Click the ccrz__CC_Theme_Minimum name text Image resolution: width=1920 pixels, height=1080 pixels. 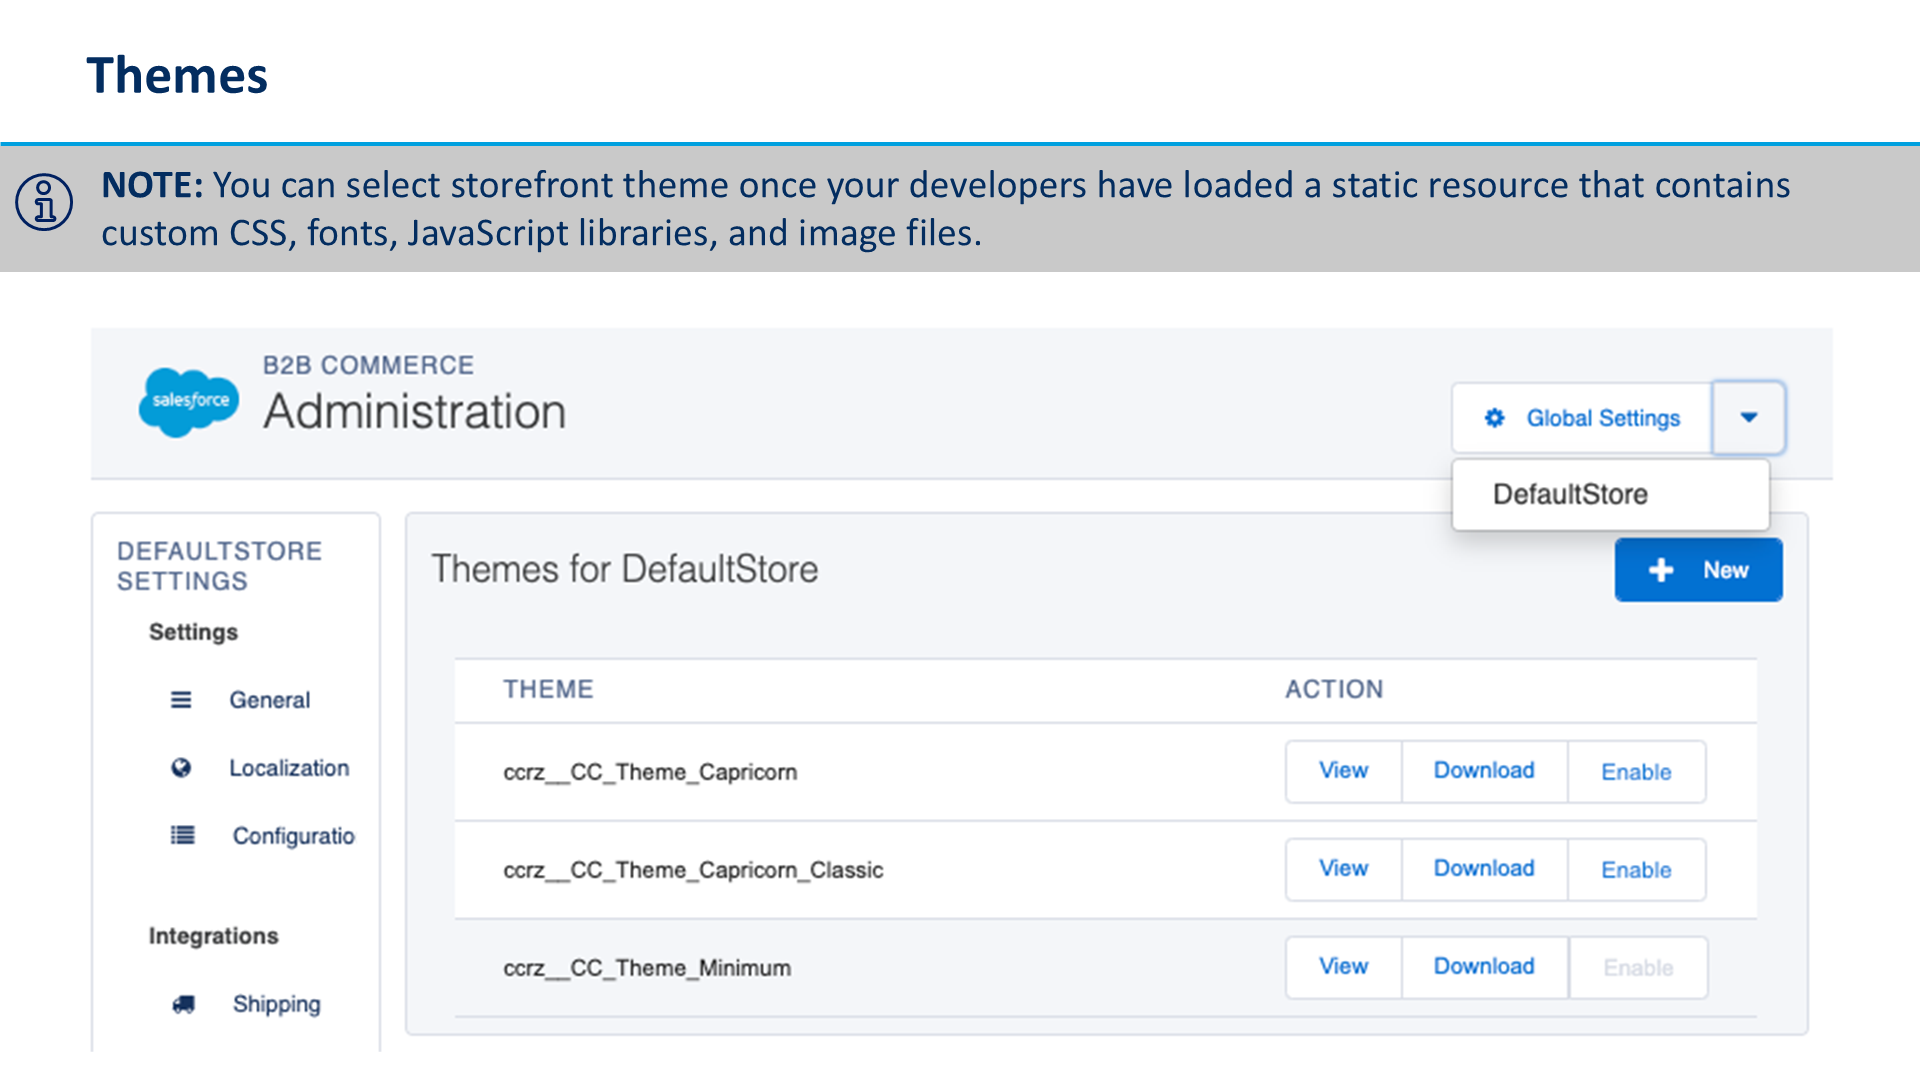tap(647, 968)
